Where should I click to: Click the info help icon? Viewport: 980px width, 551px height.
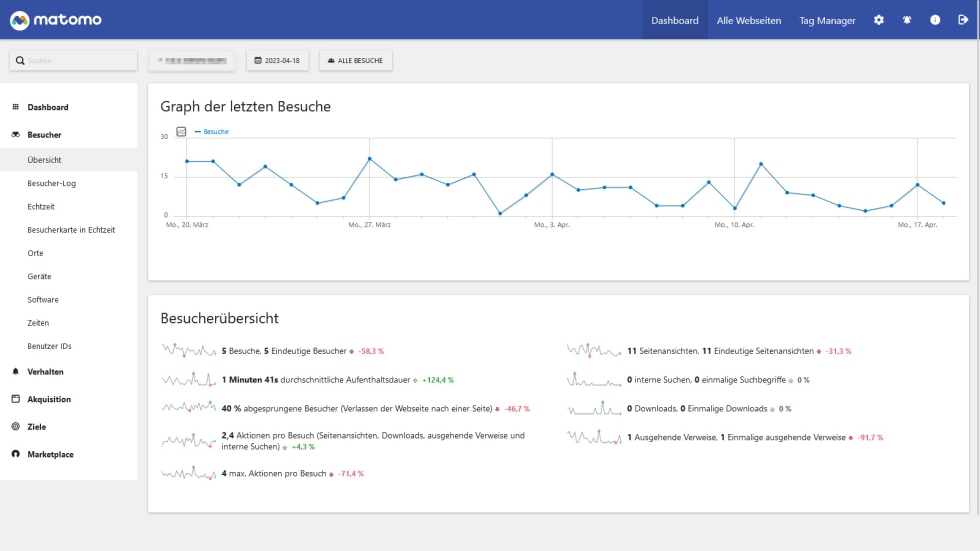pos(935,20)
